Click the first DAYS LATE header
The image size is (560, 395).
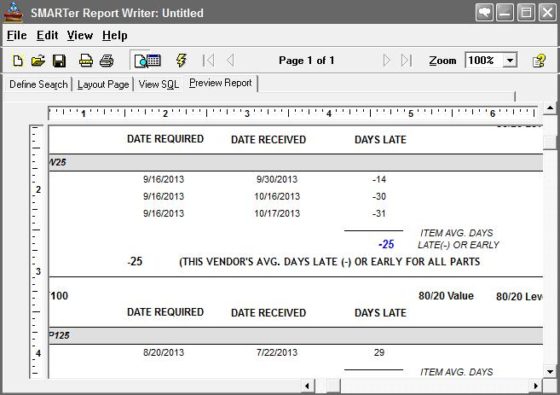point(380,140)
